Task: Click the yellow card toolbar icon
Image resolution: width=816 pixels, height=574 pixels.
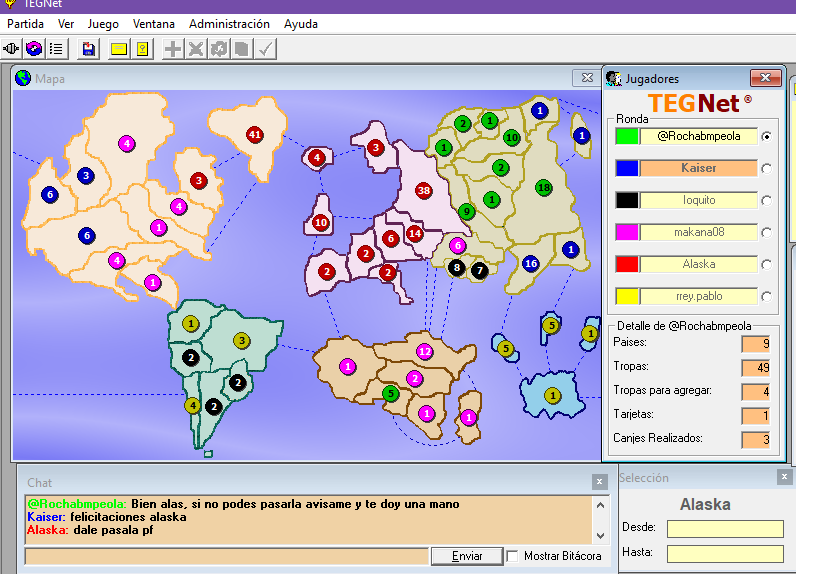Action: [x=118, y=48]
